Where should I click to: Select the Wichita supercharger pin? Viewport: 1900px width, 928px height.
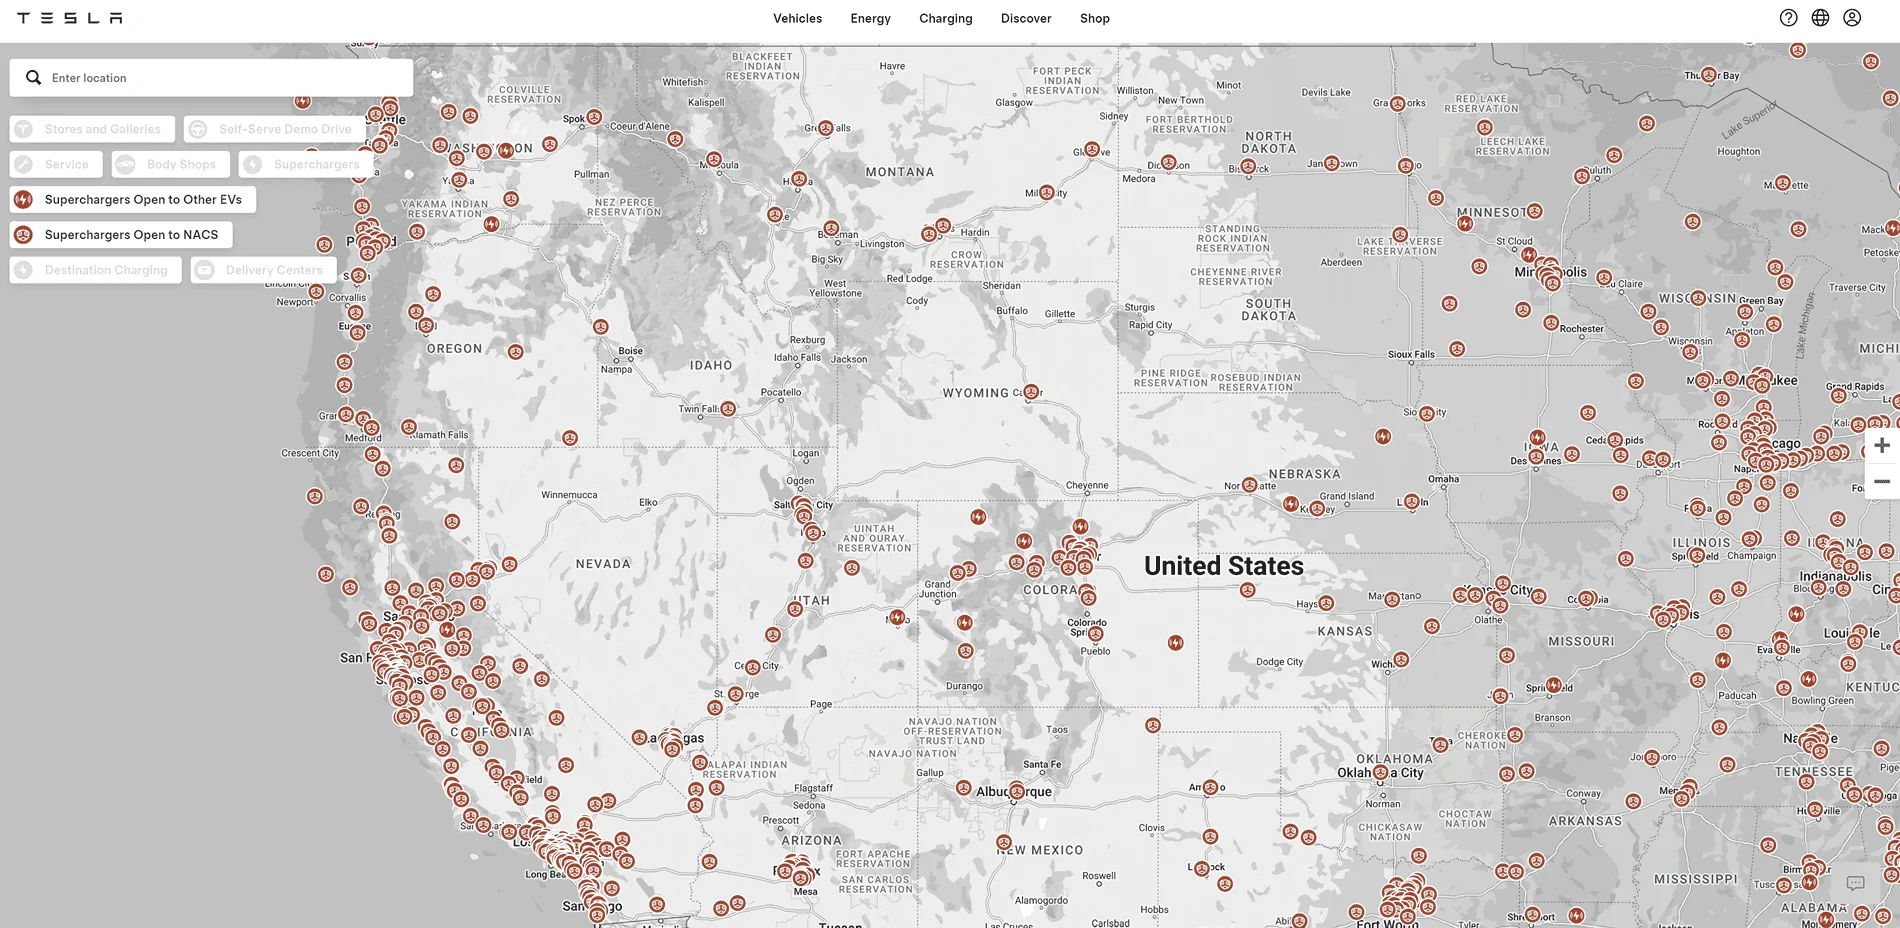(1401, 659)
